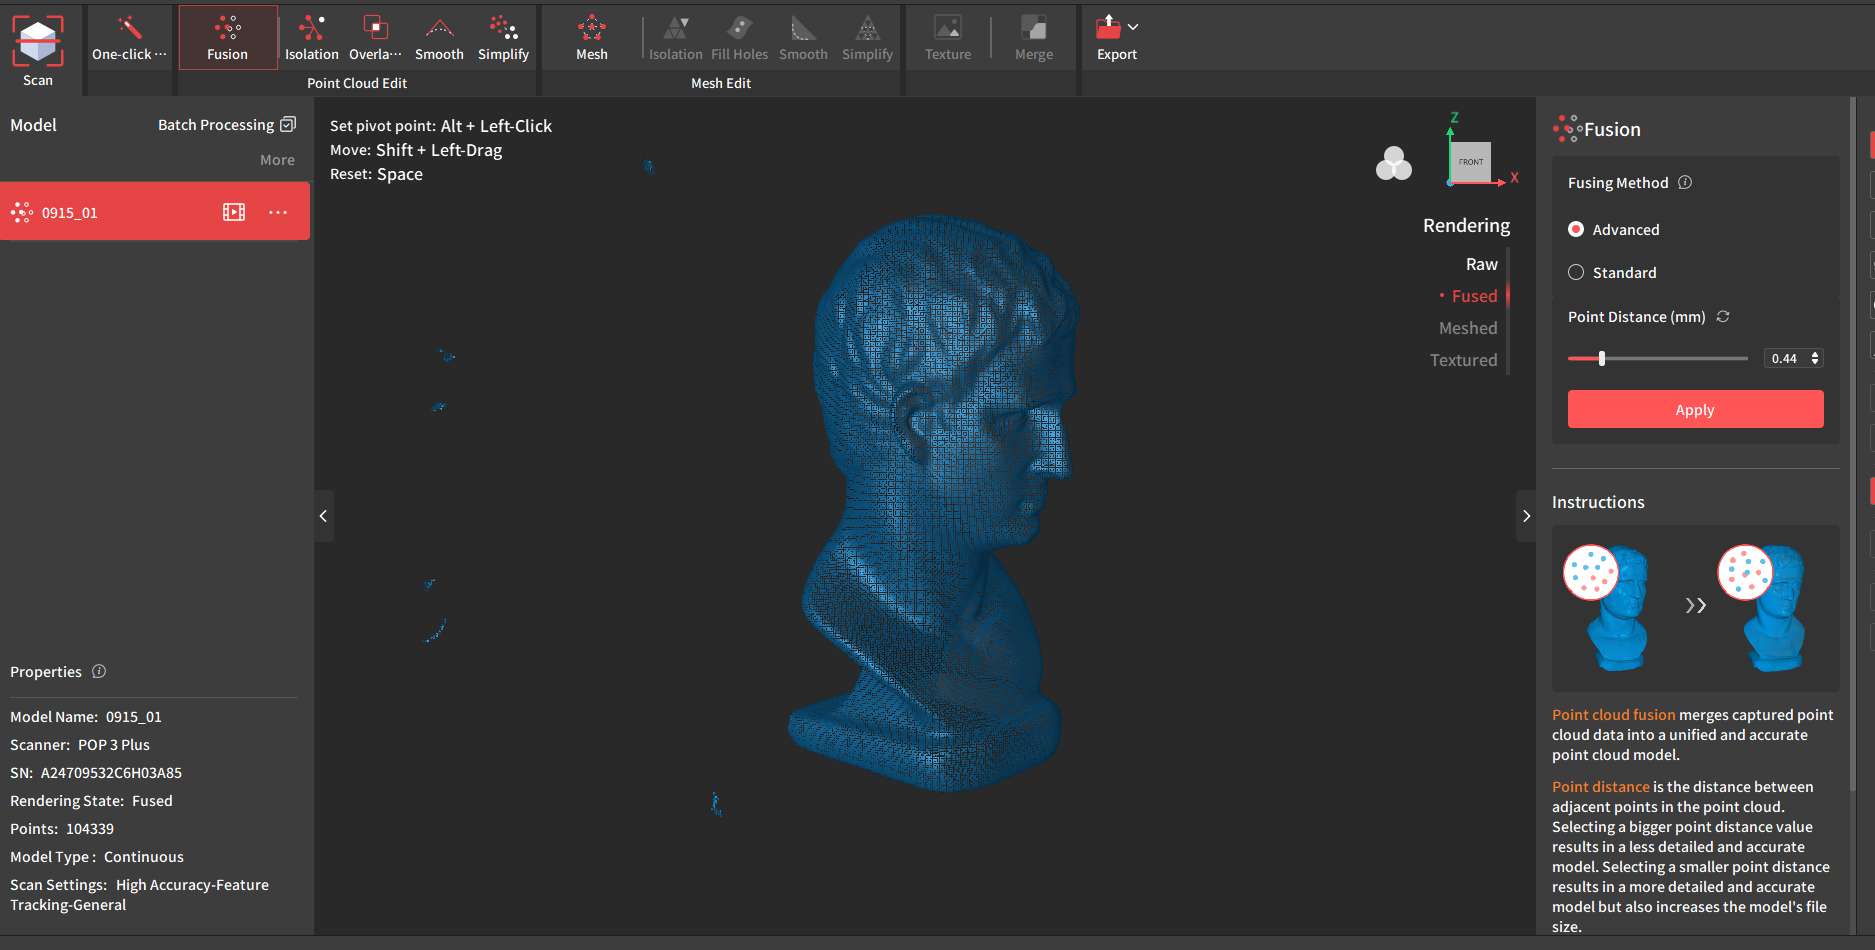Choose the Standard fusing method
Screen dimensions: 1875x950
[1576, 272]
